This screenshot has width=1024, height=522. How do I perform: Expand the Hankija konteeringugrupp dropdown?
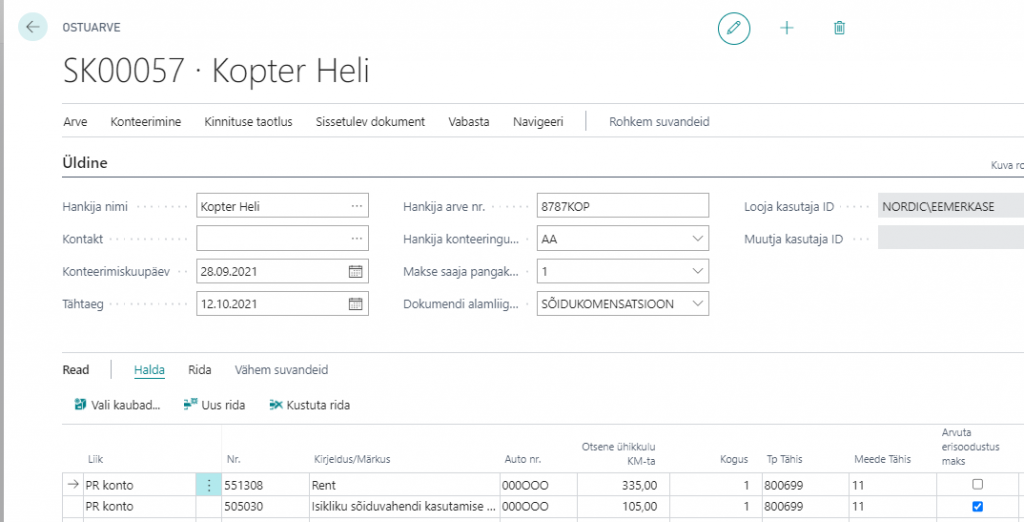[697, 239]
